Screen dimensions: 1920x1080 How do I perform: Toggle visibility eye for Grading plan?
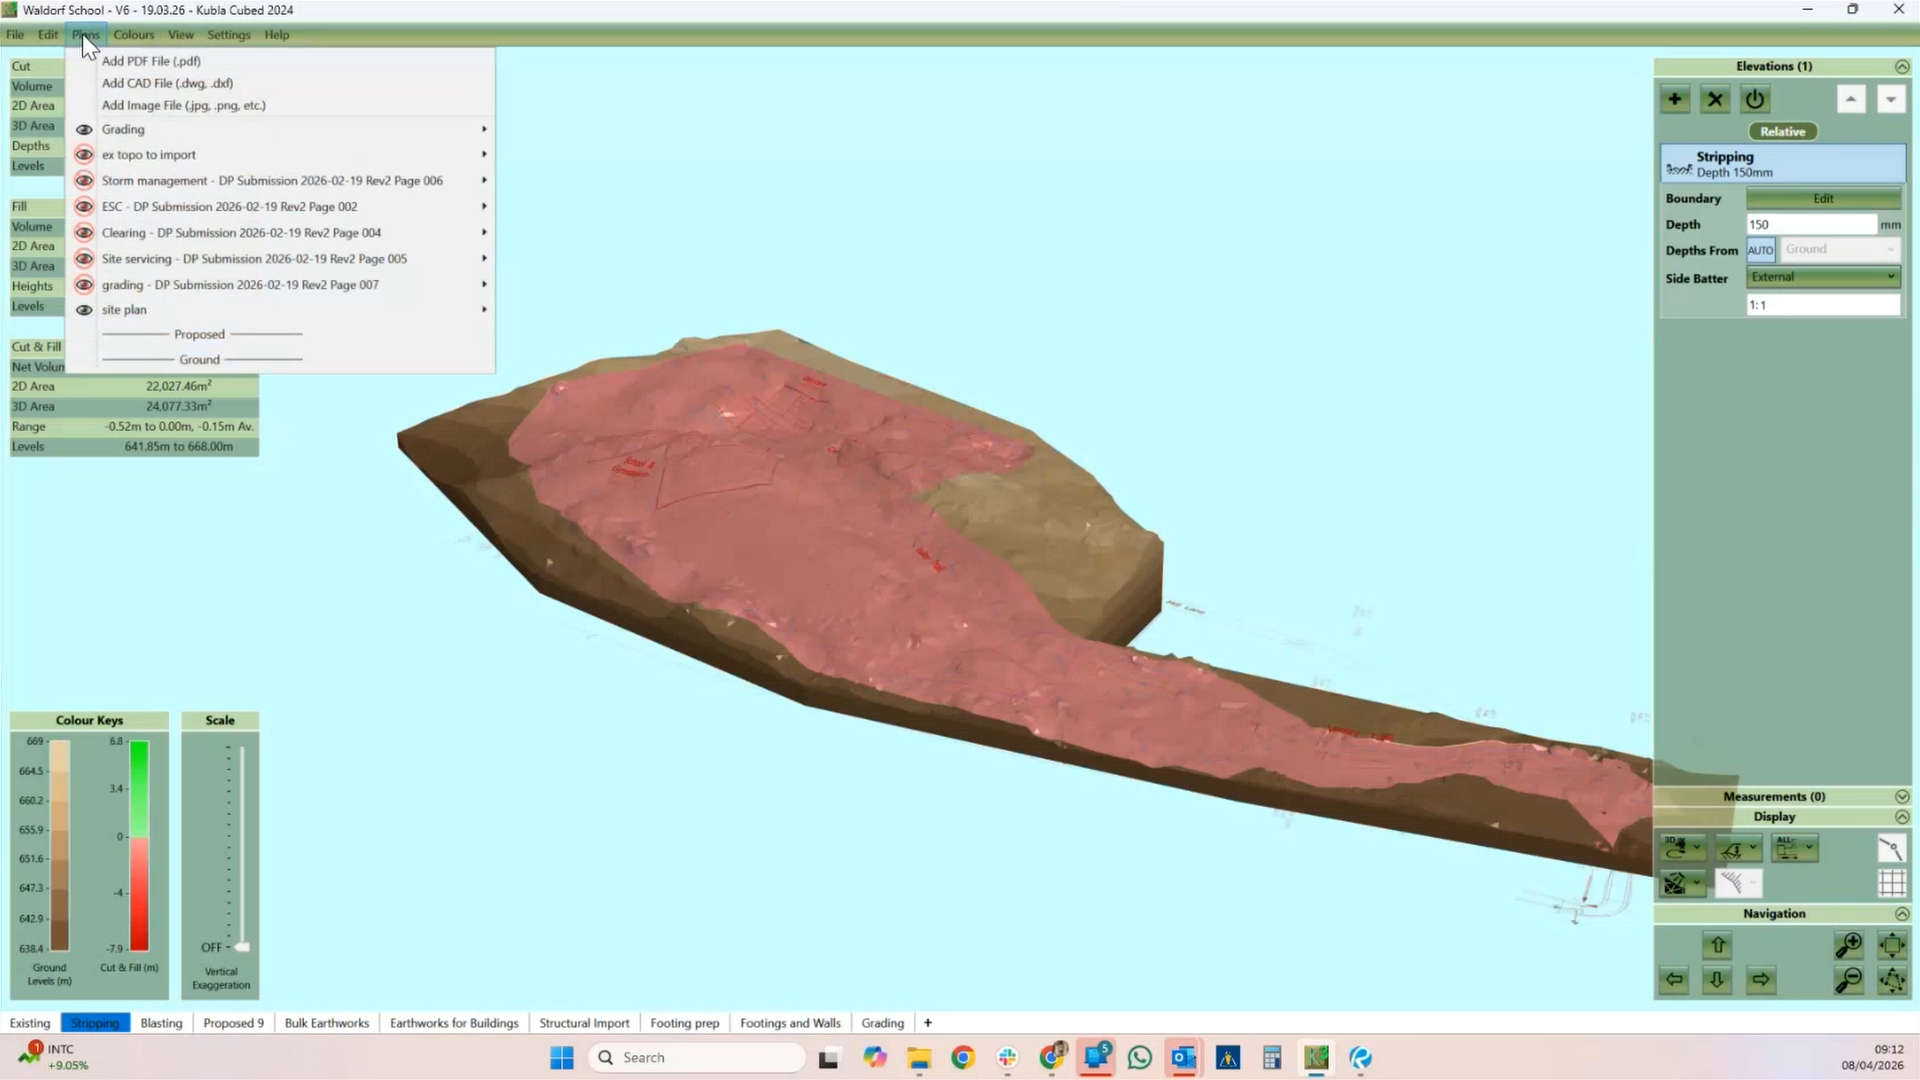(84, 130)
